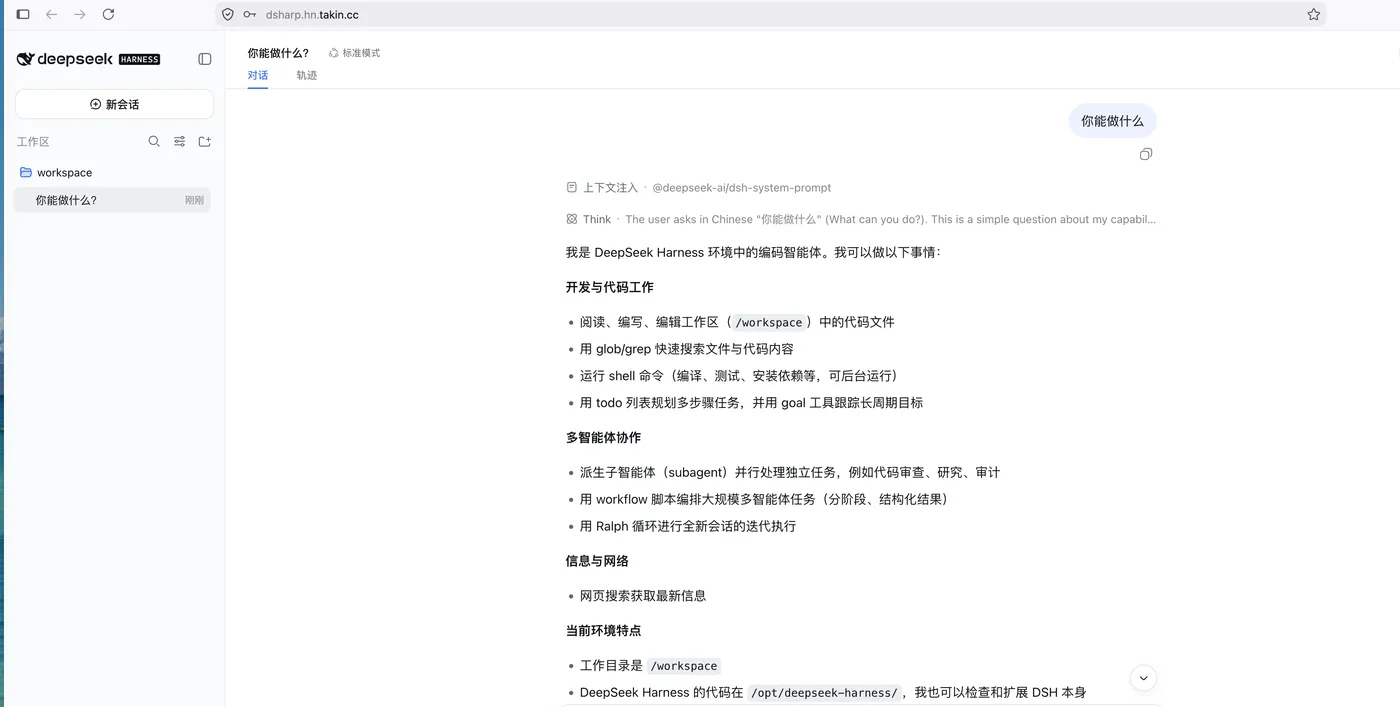Image resolution: width=1400 pixels, height=707 pixels.
Task: Click the 刚刚 timestamp on conversation row
Action: pyautogui.click(x=194, y=200)
